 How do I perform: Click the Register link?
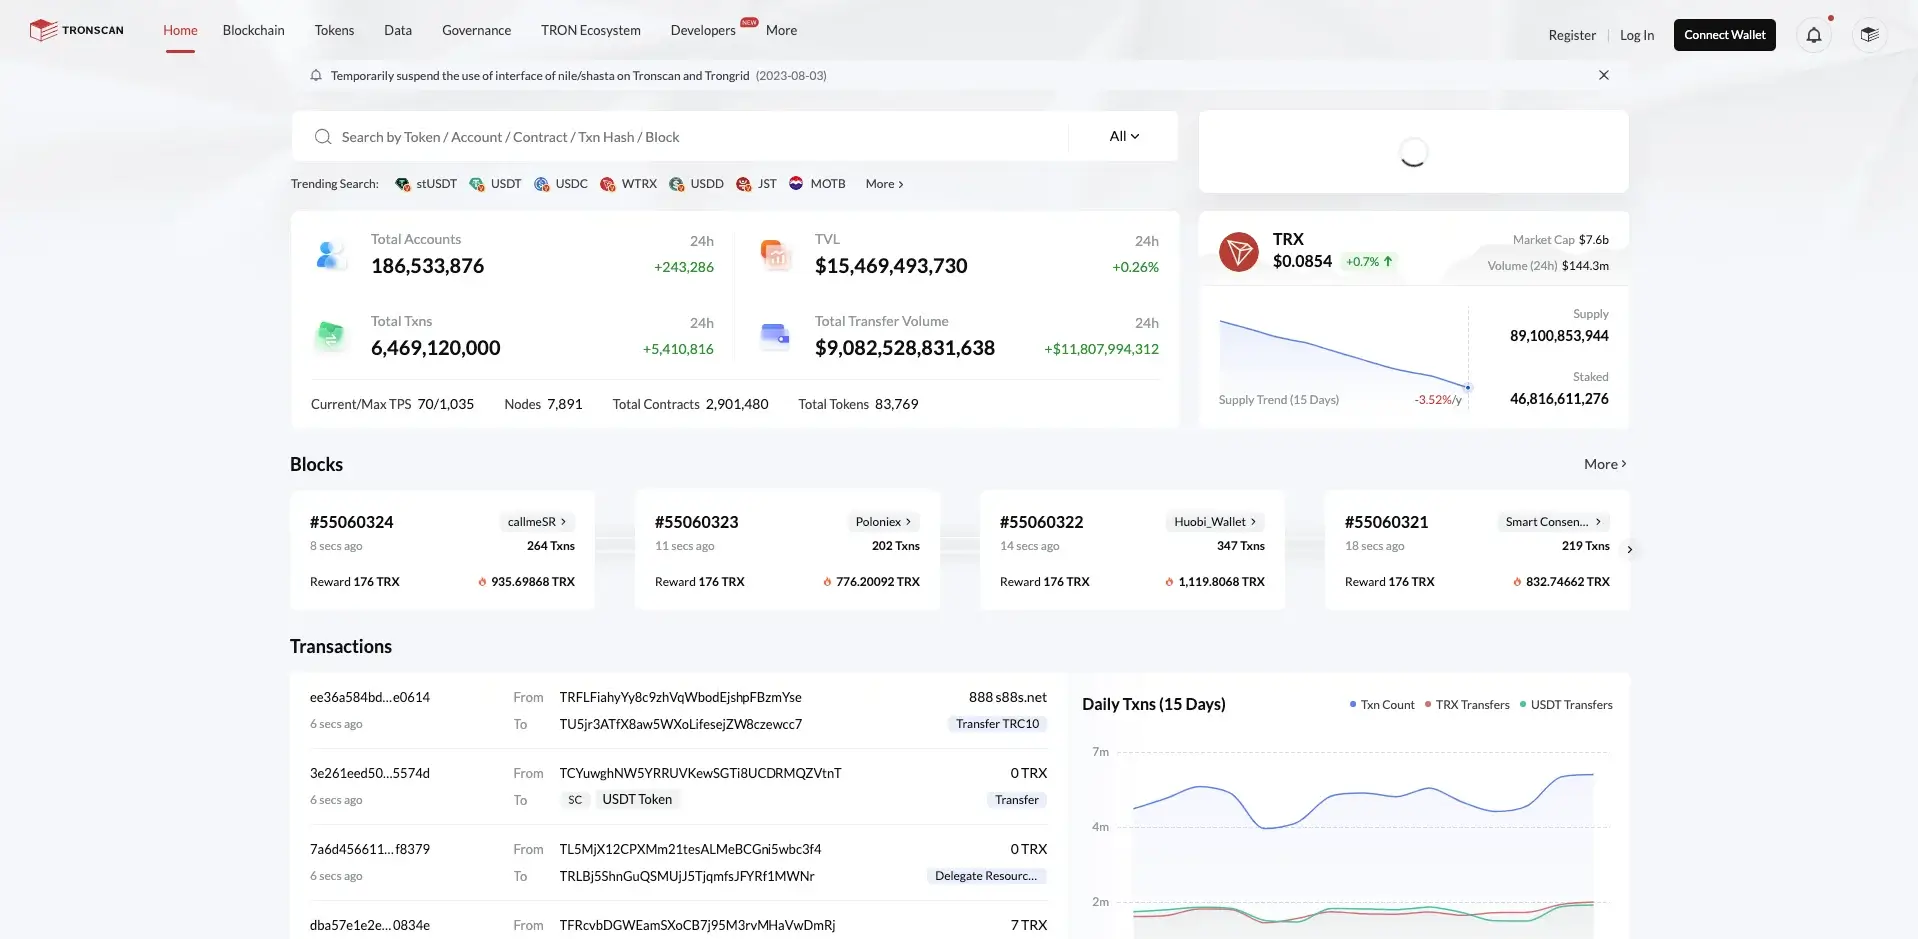[1572, 35]
